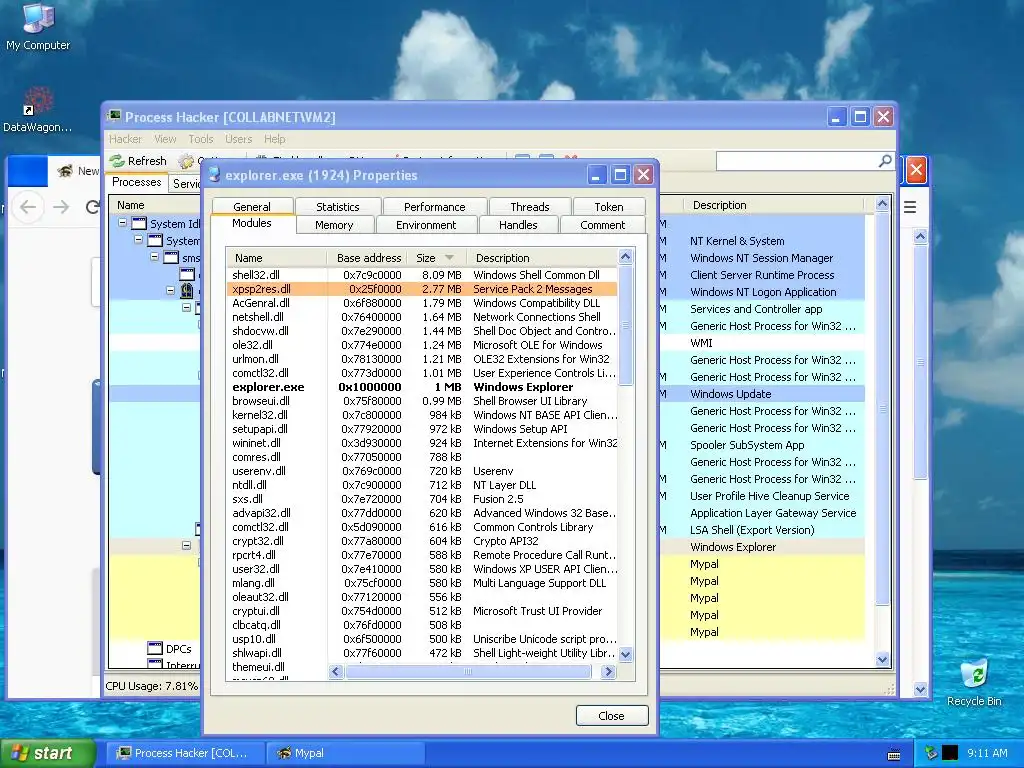This screenshot has height=768, width=1024.
Task: Click the System process window icon
Action: (x=155, y=241)
